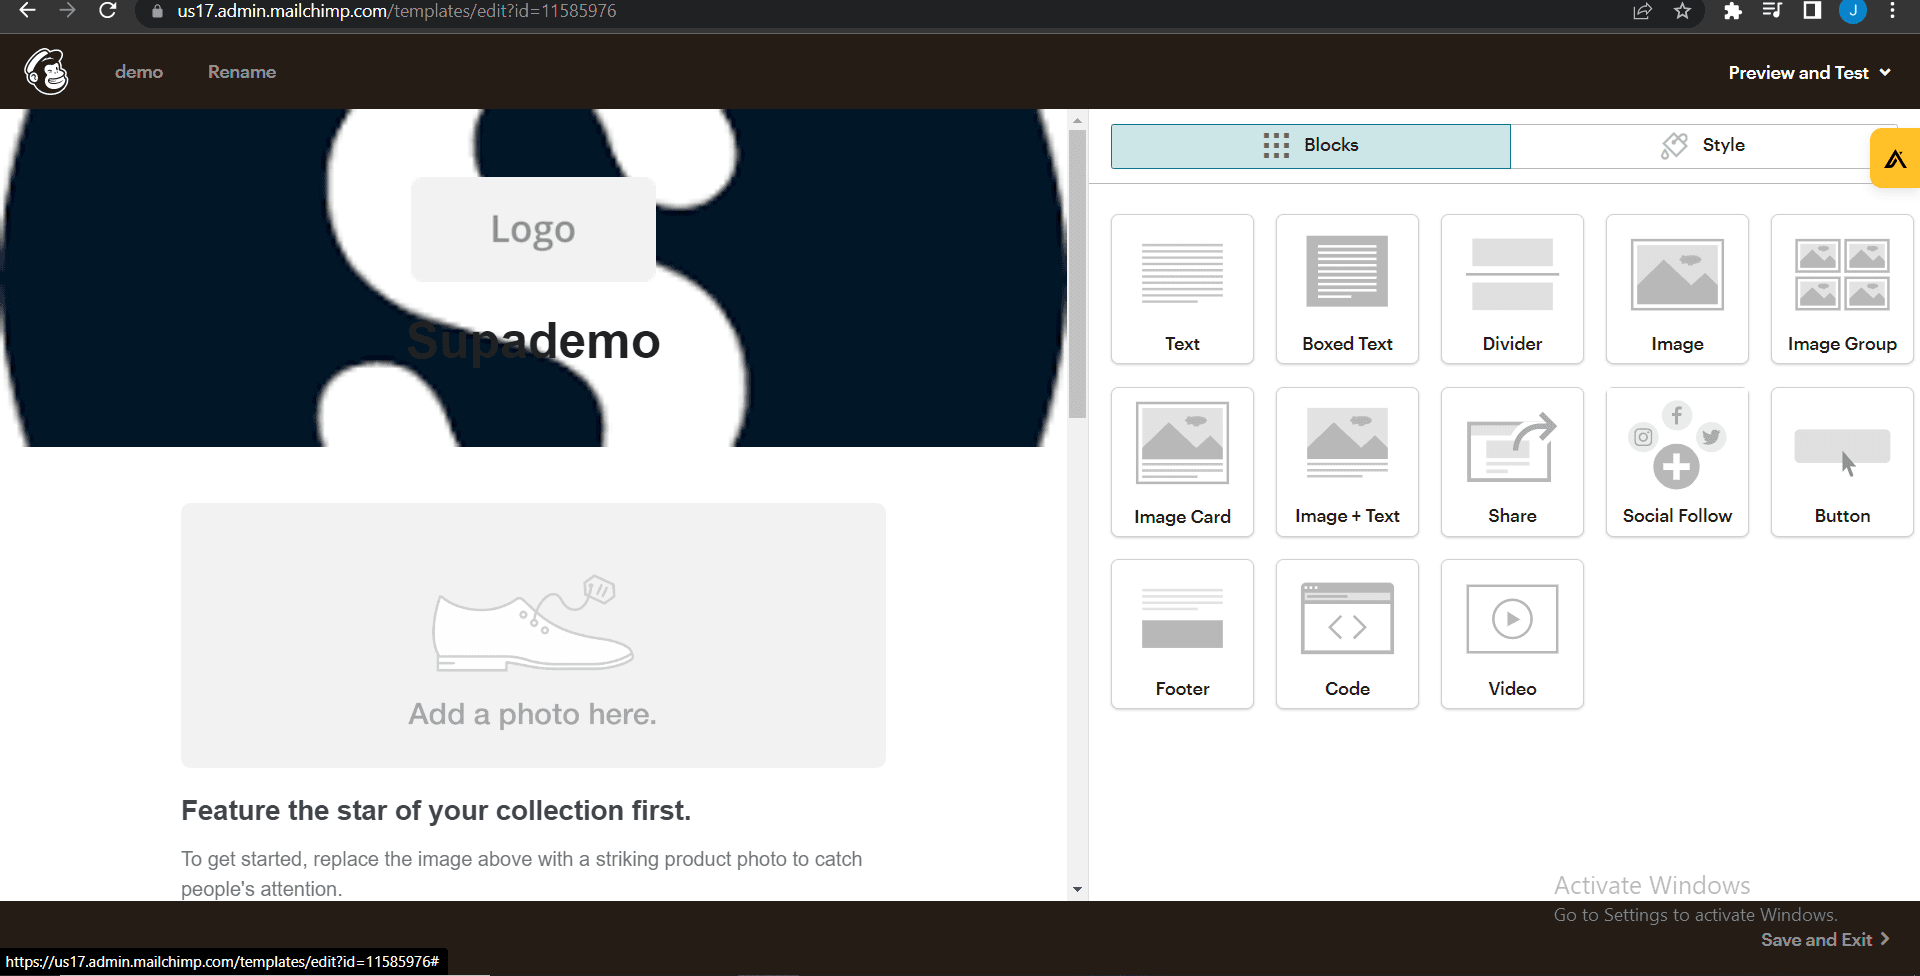This screenshot has width=1920, height=976.
Task: Click the Add a photo here placeholder
Action: pyautogui.click(x=532, y=636)
